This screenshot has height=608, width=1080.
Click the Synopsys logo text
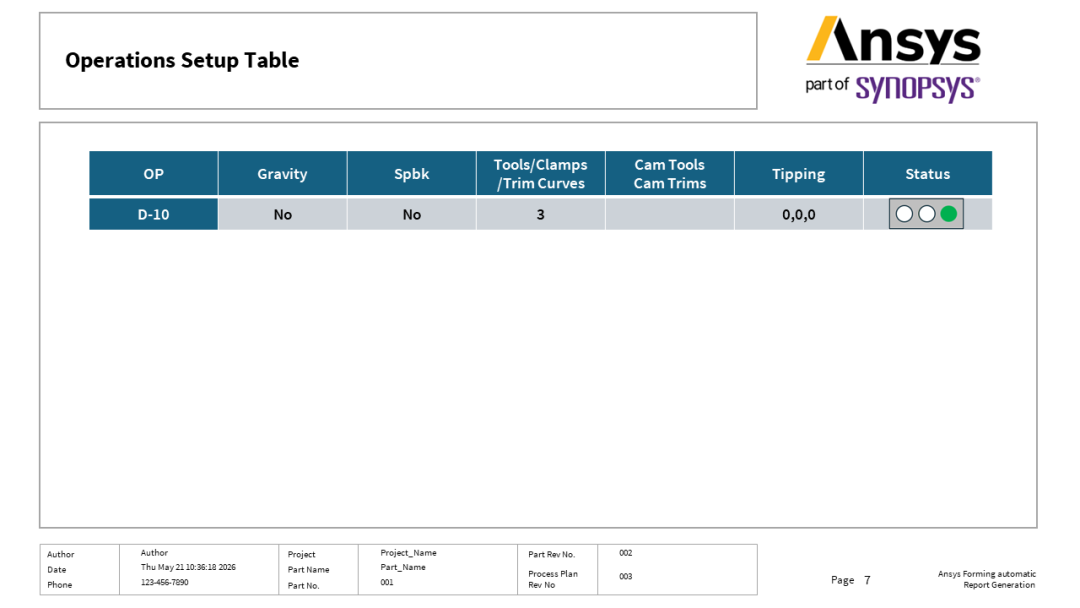(x=917, y=89)
